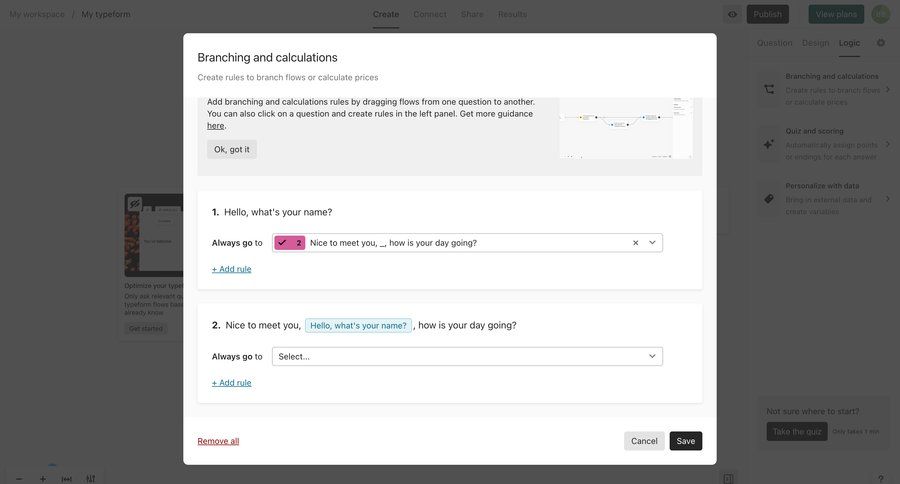Click the 'Take the quiz' button
Viewport: 900px width, 484px height.
point(797,432)
